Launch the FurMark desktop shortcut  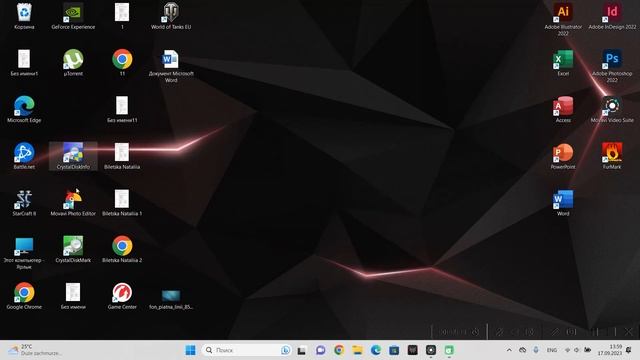612,156
